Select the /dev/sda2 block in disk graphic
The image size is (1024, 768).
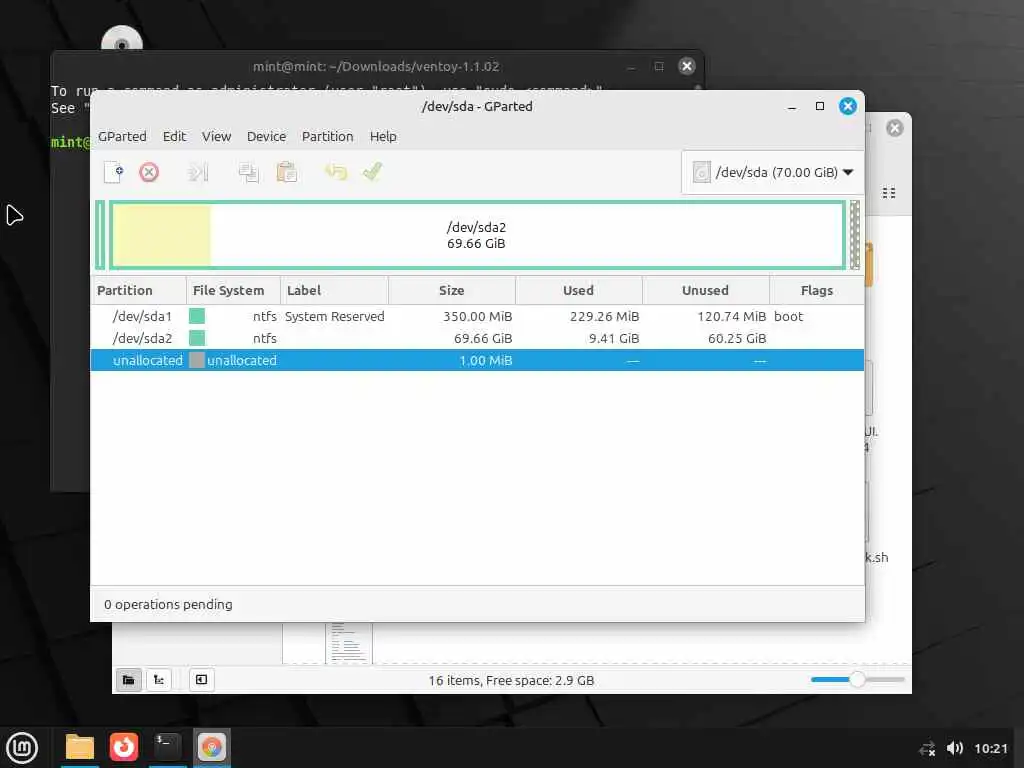point(477,235)
